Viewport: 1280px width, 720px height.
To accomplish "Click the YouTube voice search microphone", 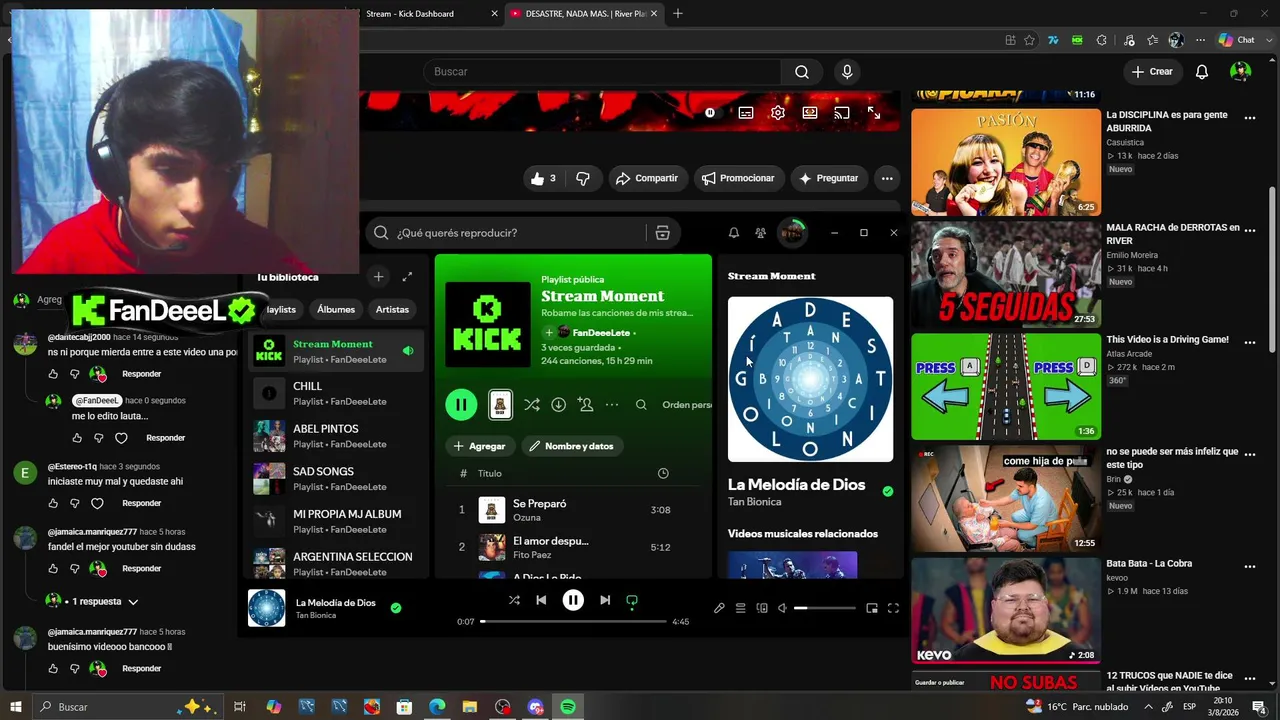I will point(847,72).
